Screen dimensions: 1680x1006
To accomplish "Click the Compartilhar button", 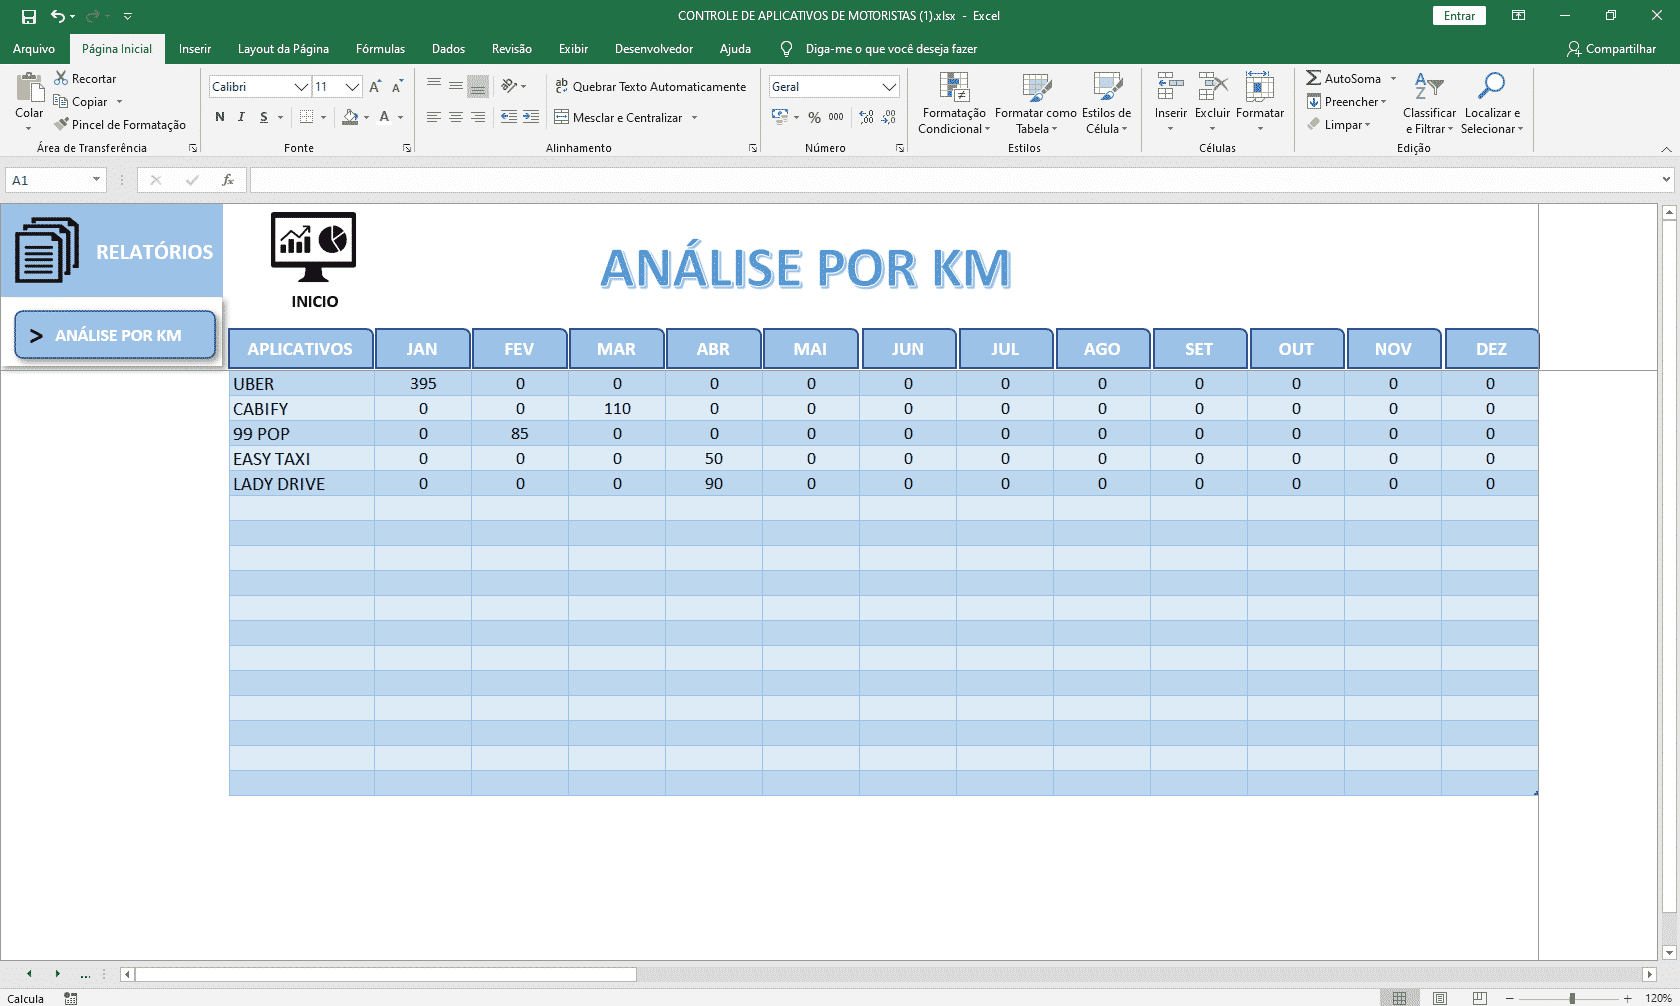I will pyautogui.click(x=1611, y=49).
